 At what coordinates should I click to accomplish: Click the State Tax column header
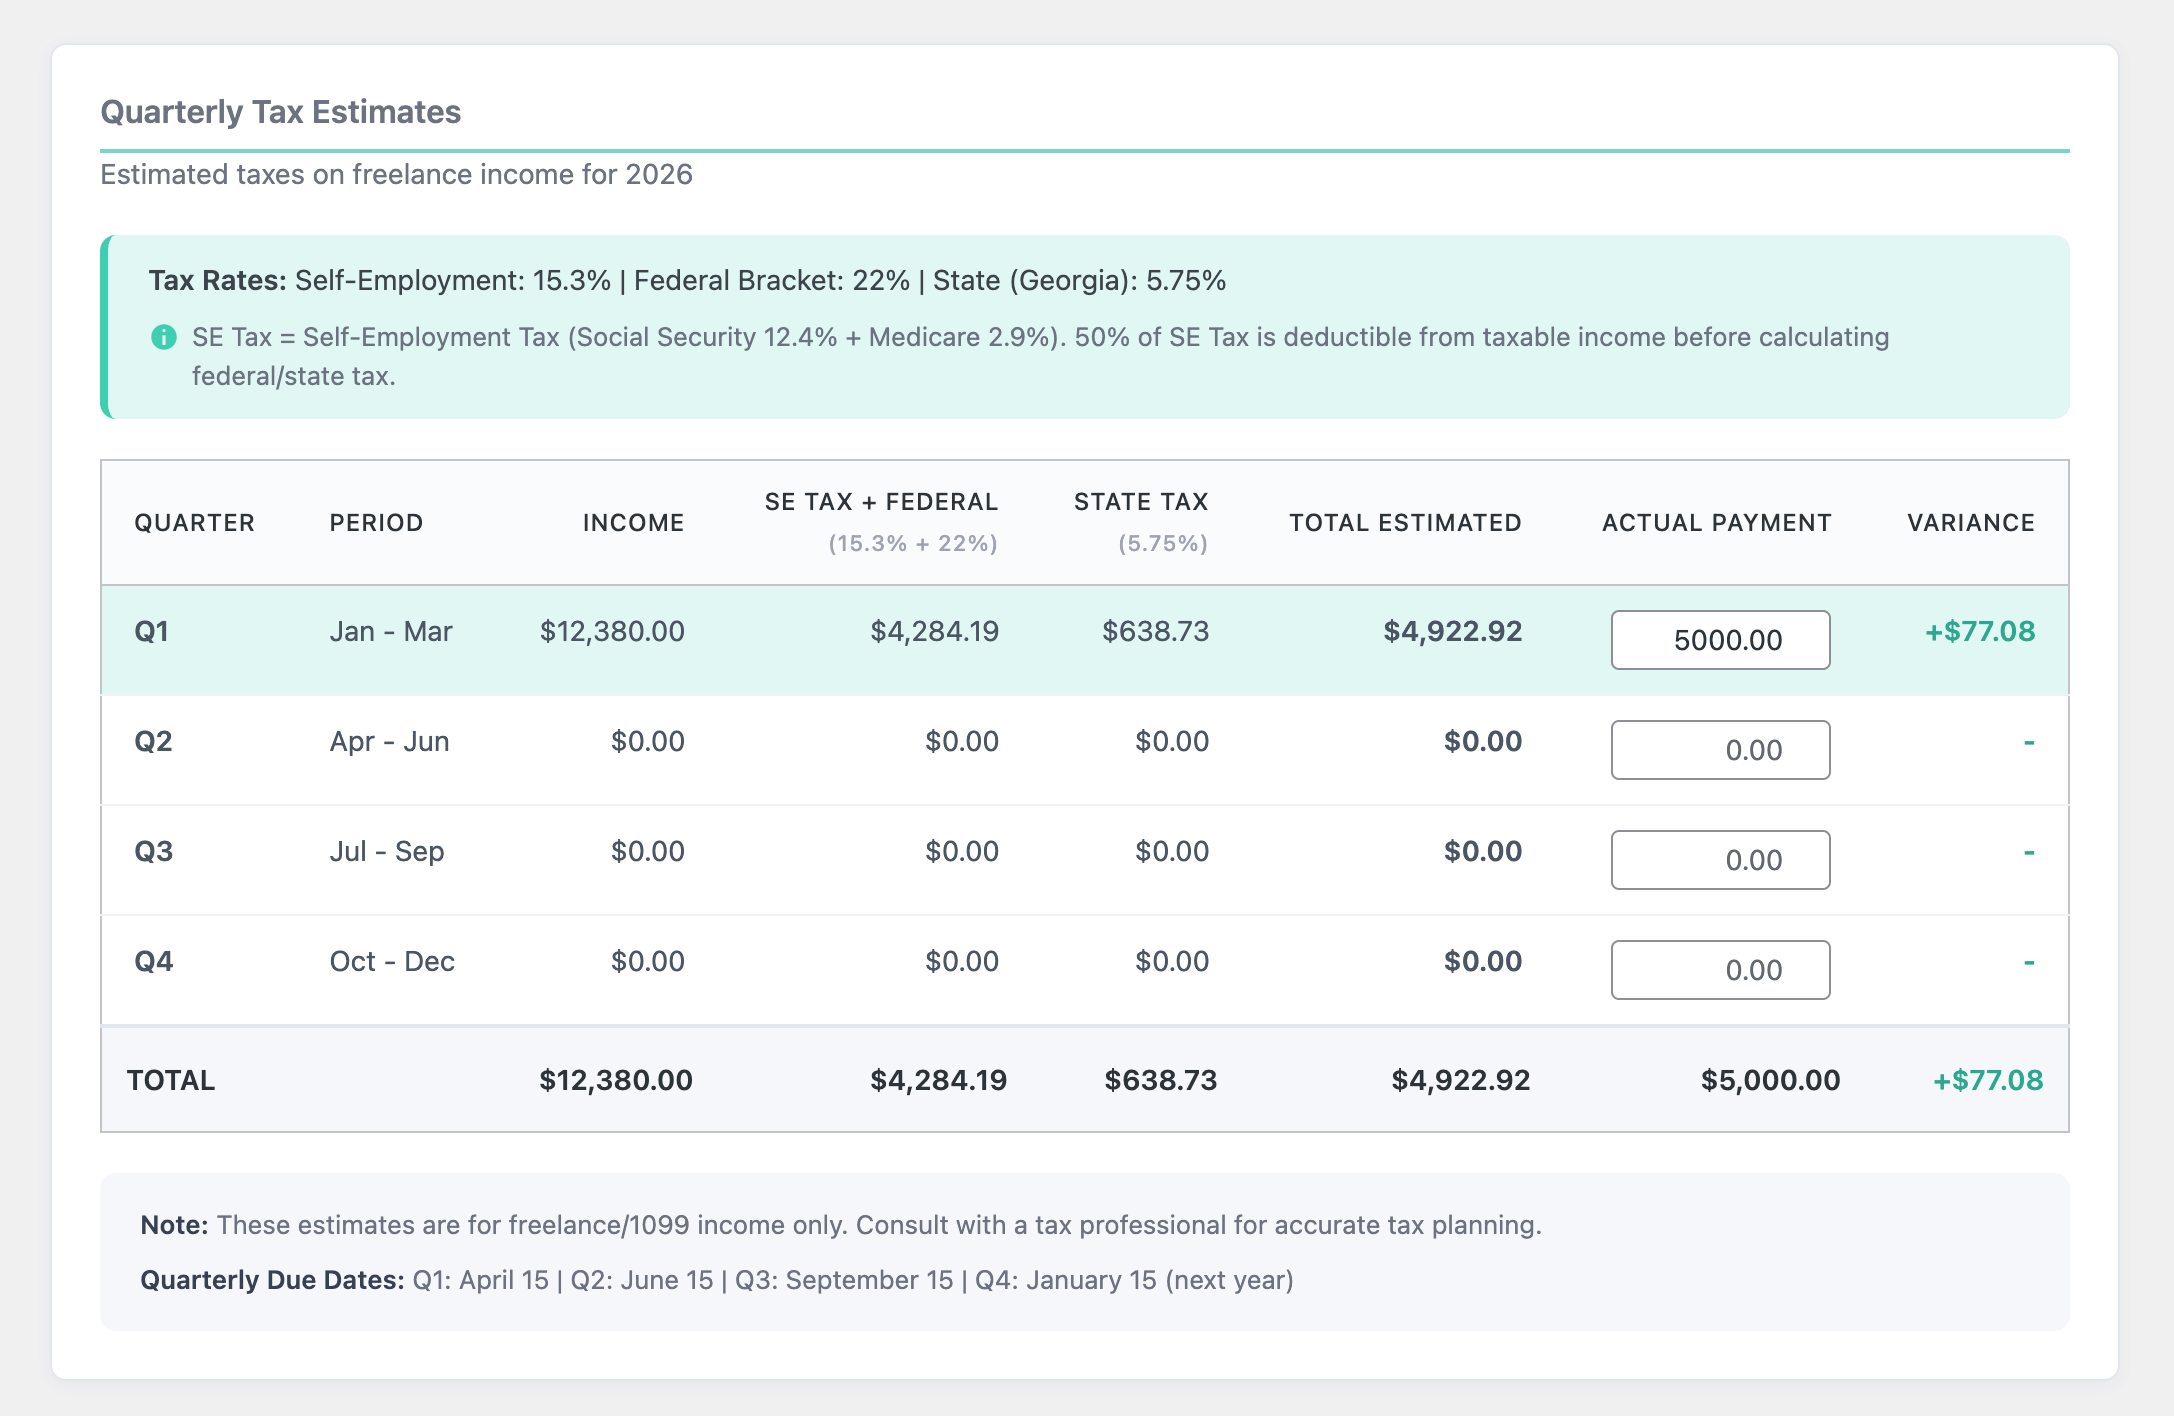(x=1141, y=502)
